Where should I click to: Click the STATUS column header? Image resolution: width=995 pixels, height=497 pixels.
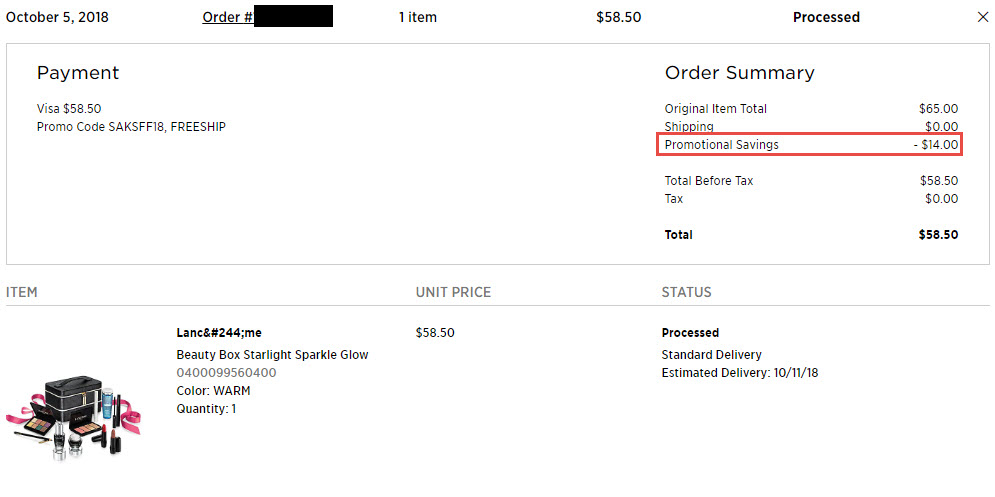click(x=687, y=293)
